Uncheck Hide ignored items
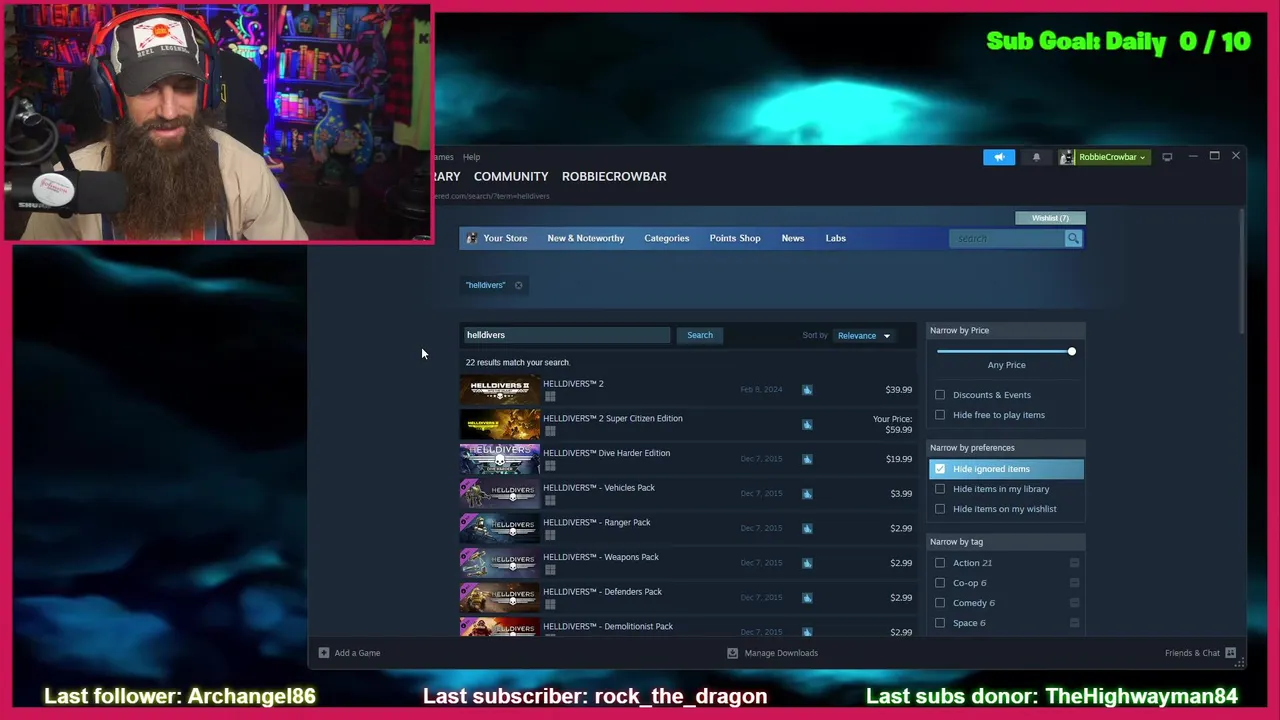 (940, 469)
